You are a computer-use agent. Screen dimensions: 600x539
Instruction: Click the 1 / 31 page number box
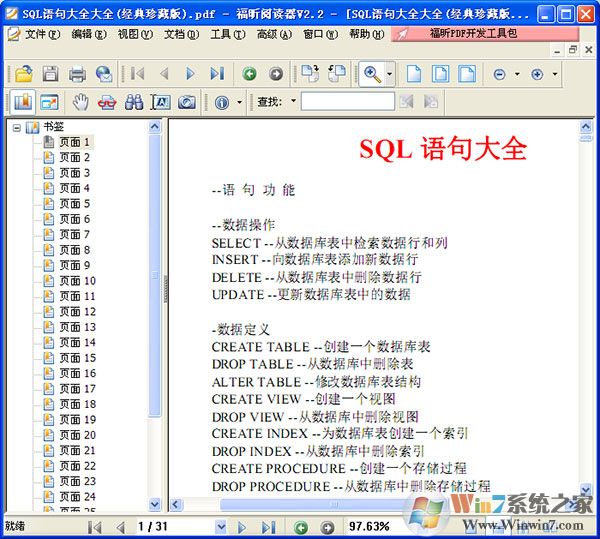[x=175, y=526]
